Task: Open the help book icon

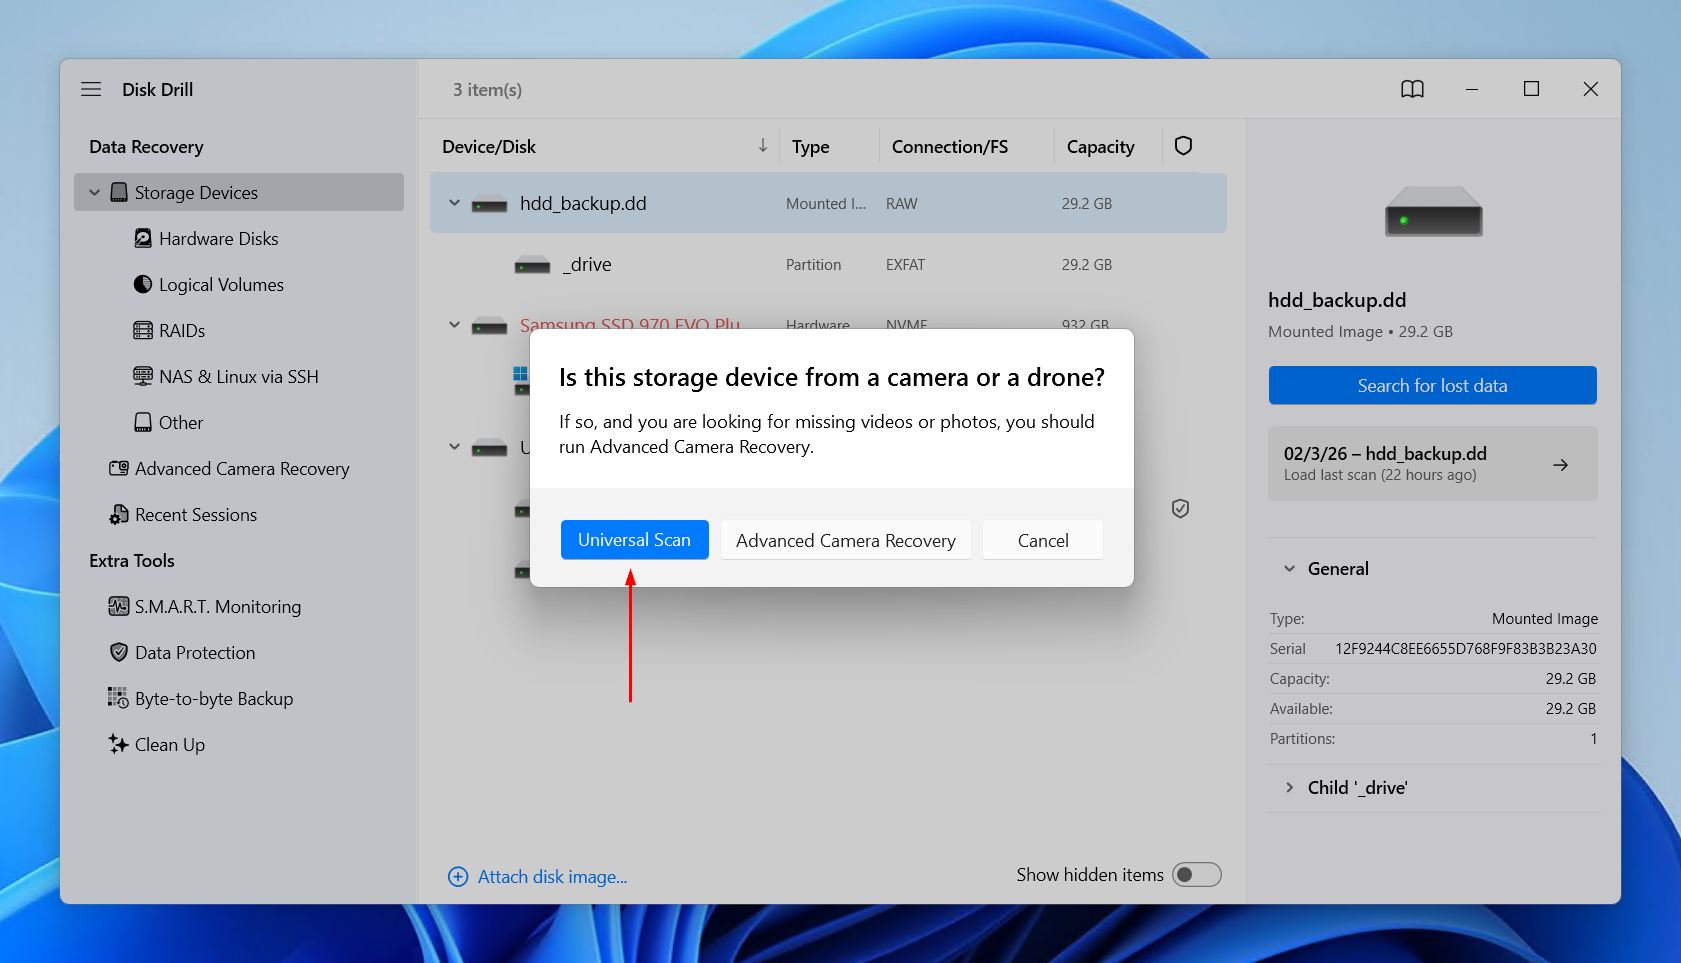Action: pos(1412,89)
